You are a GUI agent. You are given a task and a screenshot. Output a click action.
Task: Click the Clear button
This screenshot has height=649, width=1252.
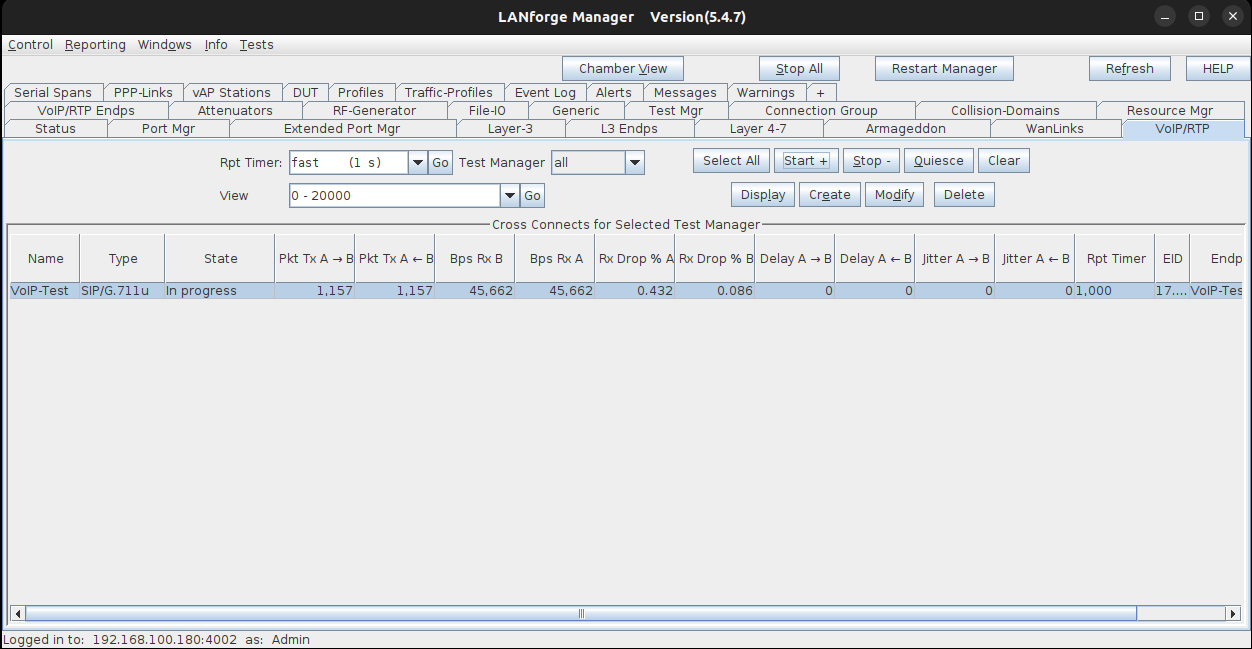[1004, 161]
